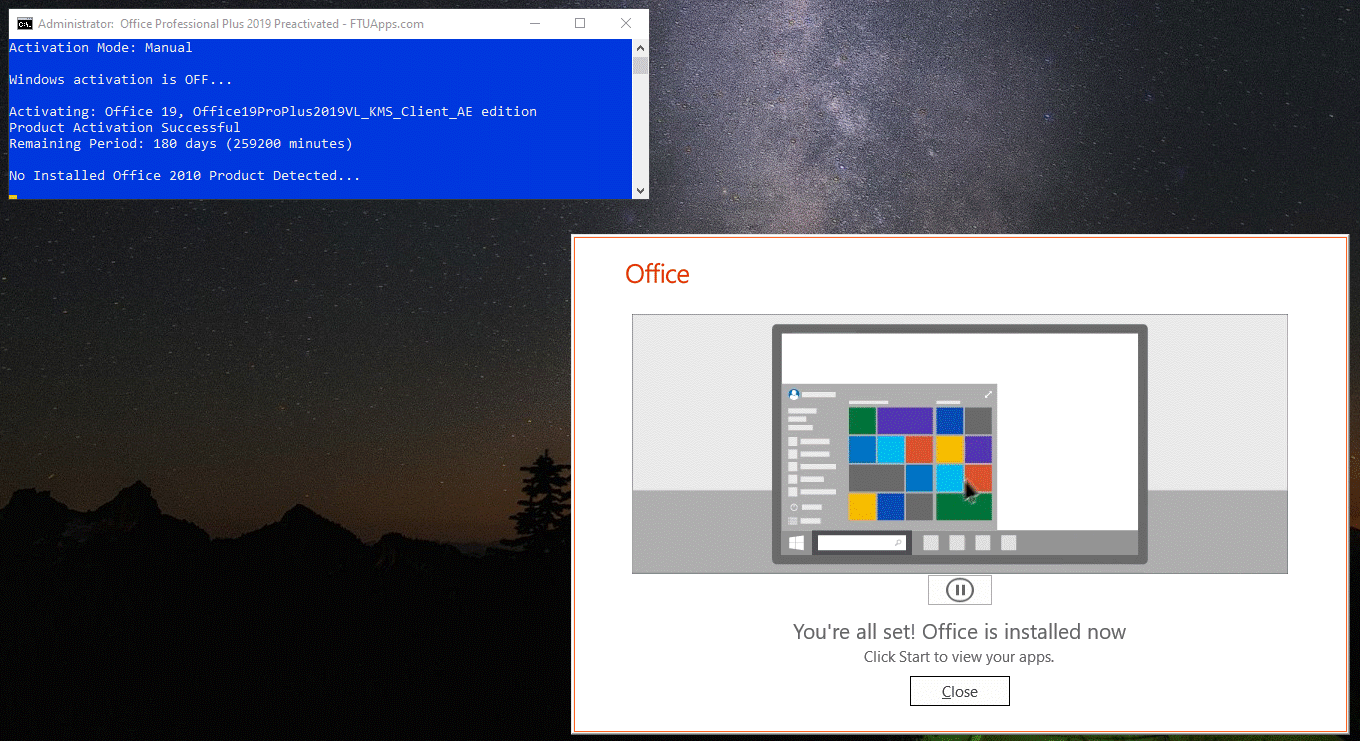Maximize the Administrator command prompt window

580,24
